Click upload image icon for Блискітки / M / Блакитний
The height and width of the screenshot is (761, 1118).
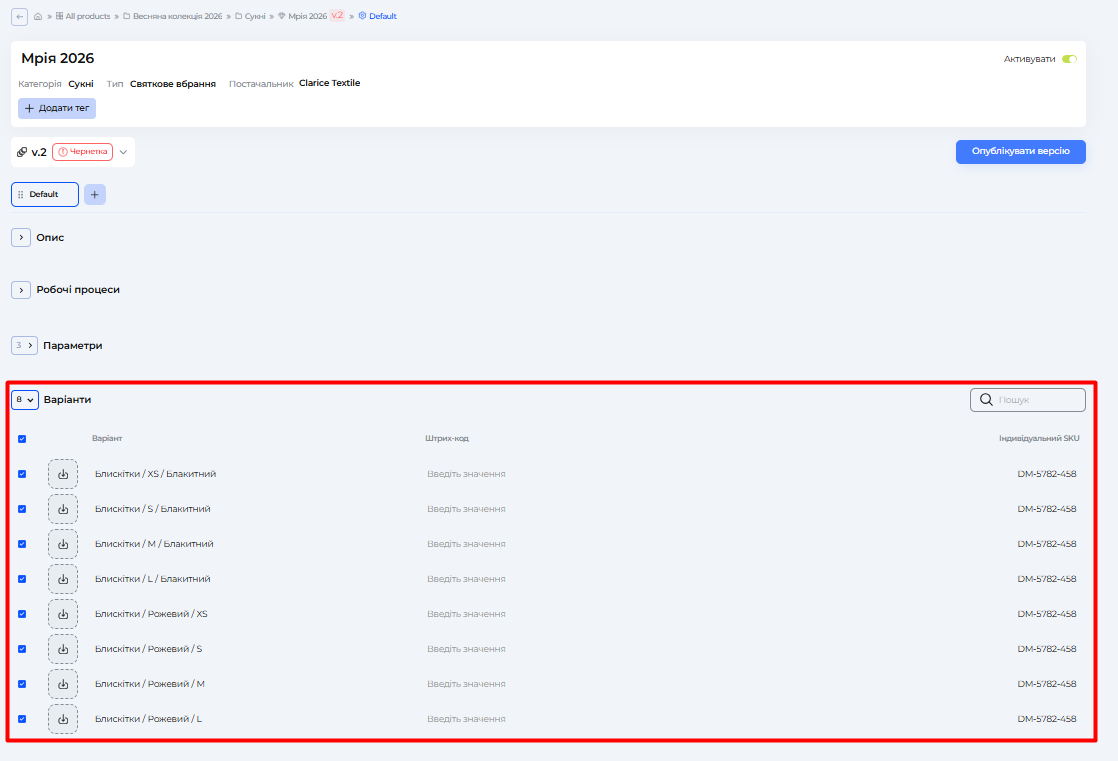tap(63, 544)
